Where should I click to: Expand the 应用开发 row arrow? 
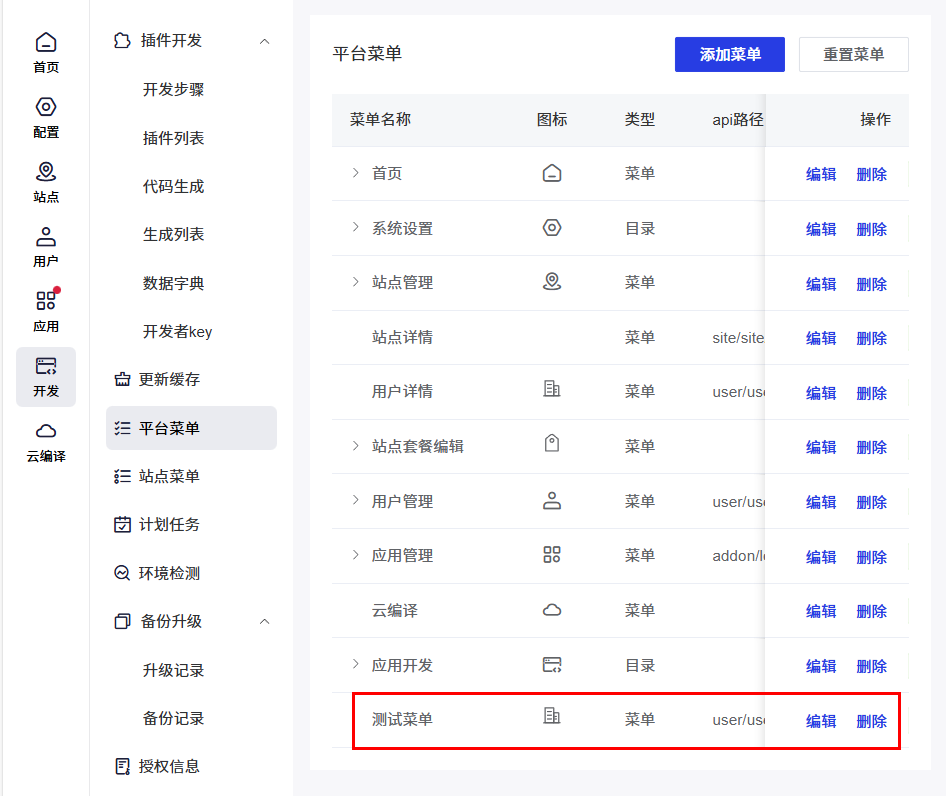(355, 665)
